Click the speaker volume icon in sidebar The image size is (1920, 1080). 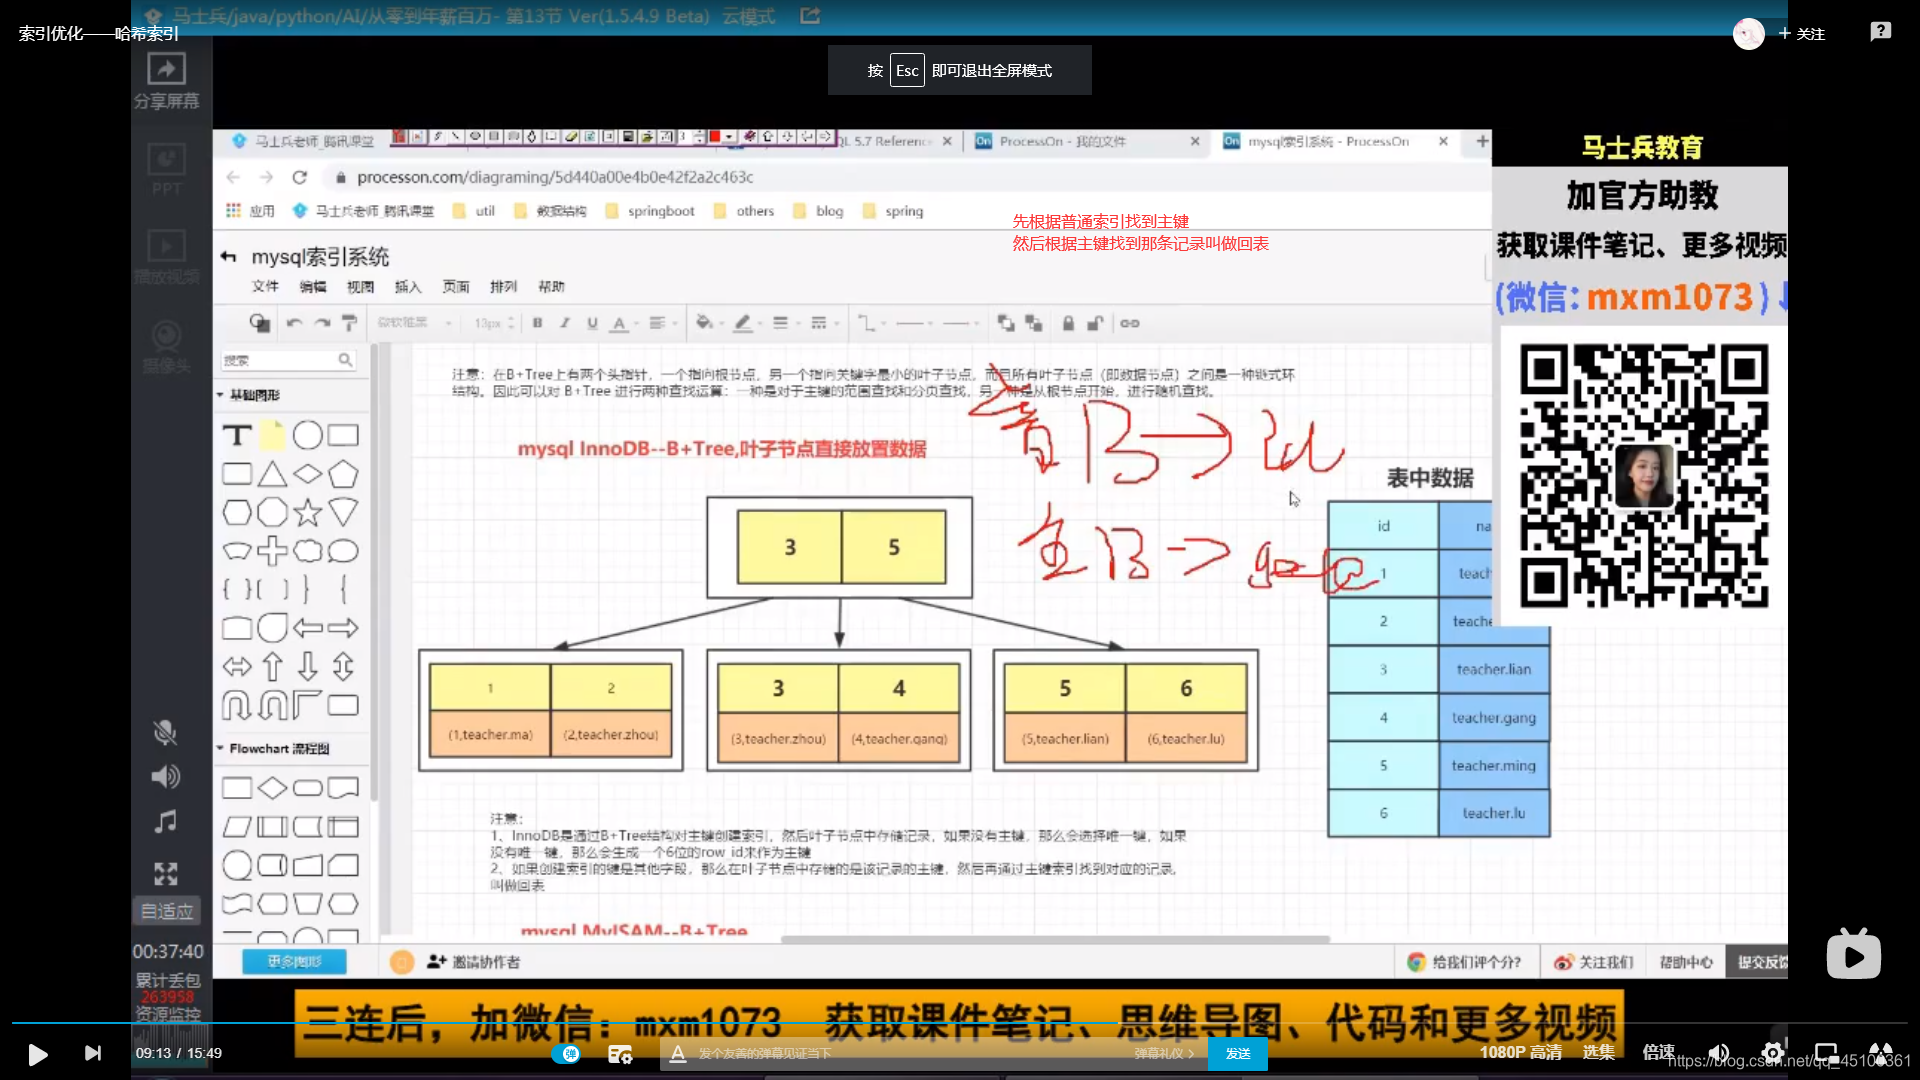click(165, 777)
